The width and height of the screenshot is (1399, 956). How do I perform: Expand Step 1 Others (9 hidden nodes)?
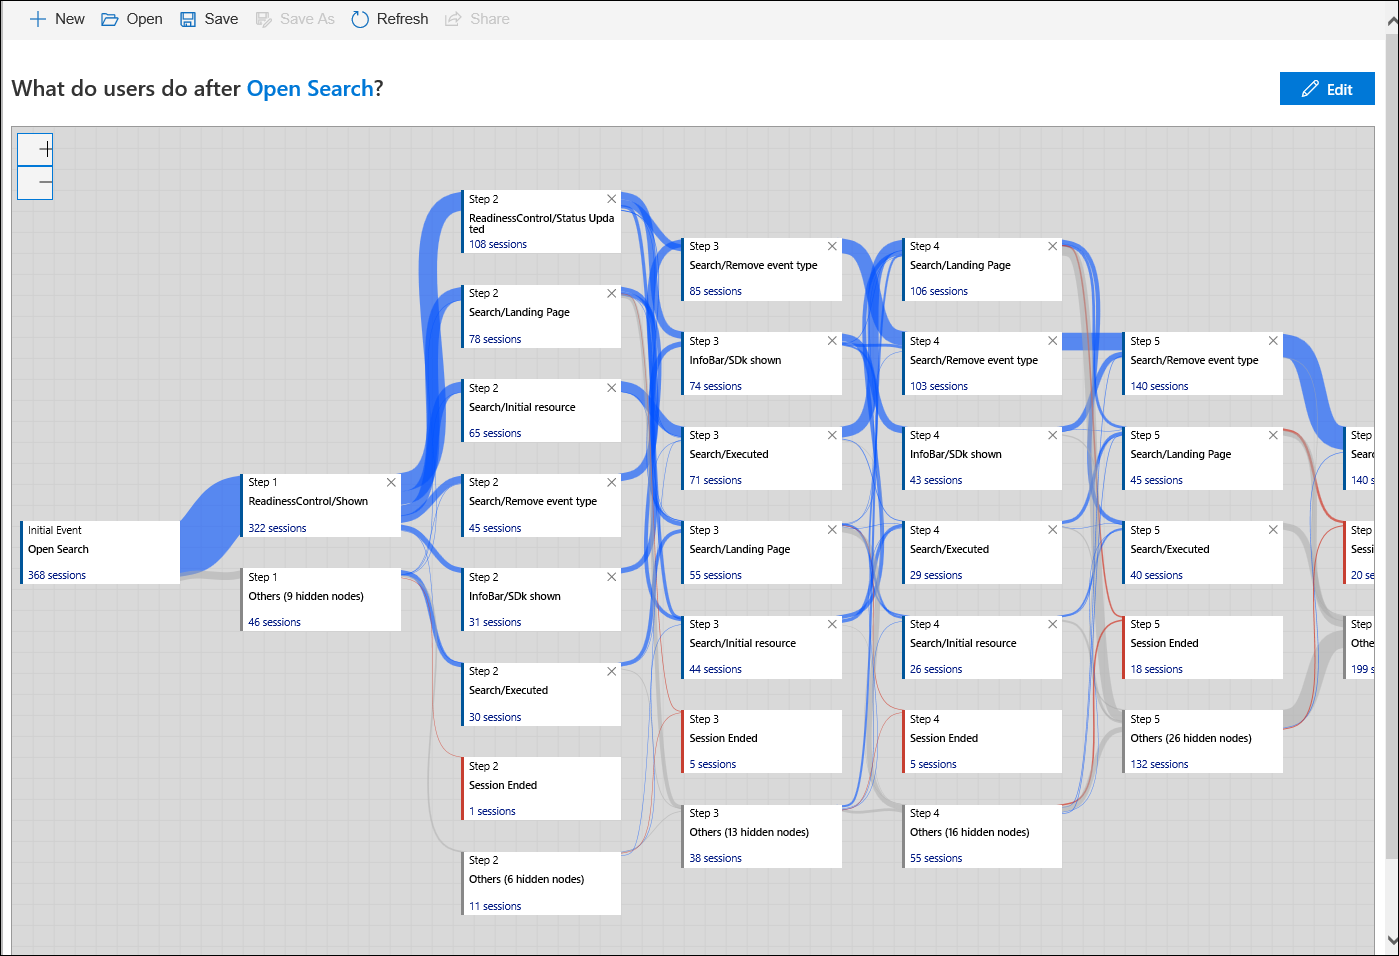click(306, 596)
